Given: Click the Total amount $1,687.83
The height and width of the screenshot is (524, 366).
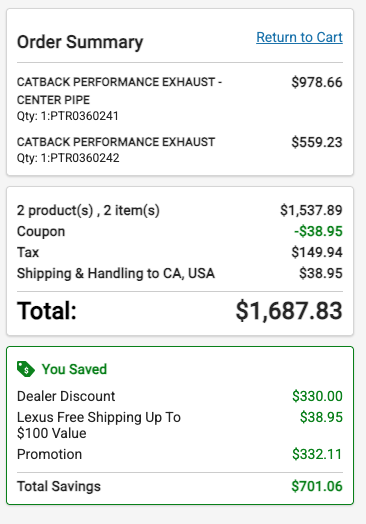Looking at the screenshot, I should tap(289, 311).
